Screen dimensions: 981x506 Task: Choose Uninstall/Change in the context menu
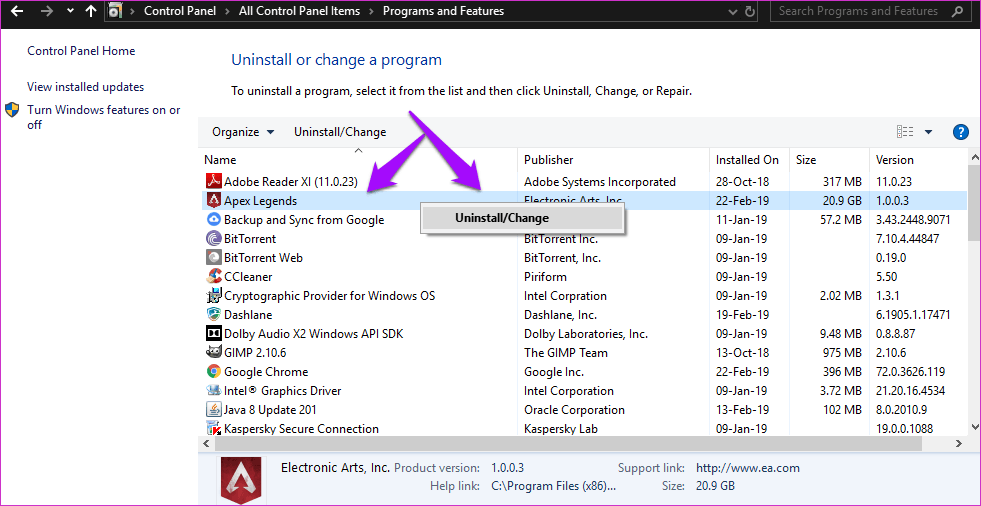(x=522, y=218)
